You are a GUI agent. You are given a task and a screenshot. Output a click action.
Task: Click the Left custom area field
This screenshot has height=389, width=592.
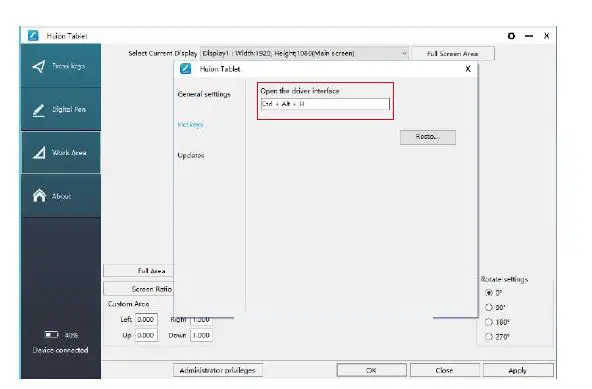146,320
